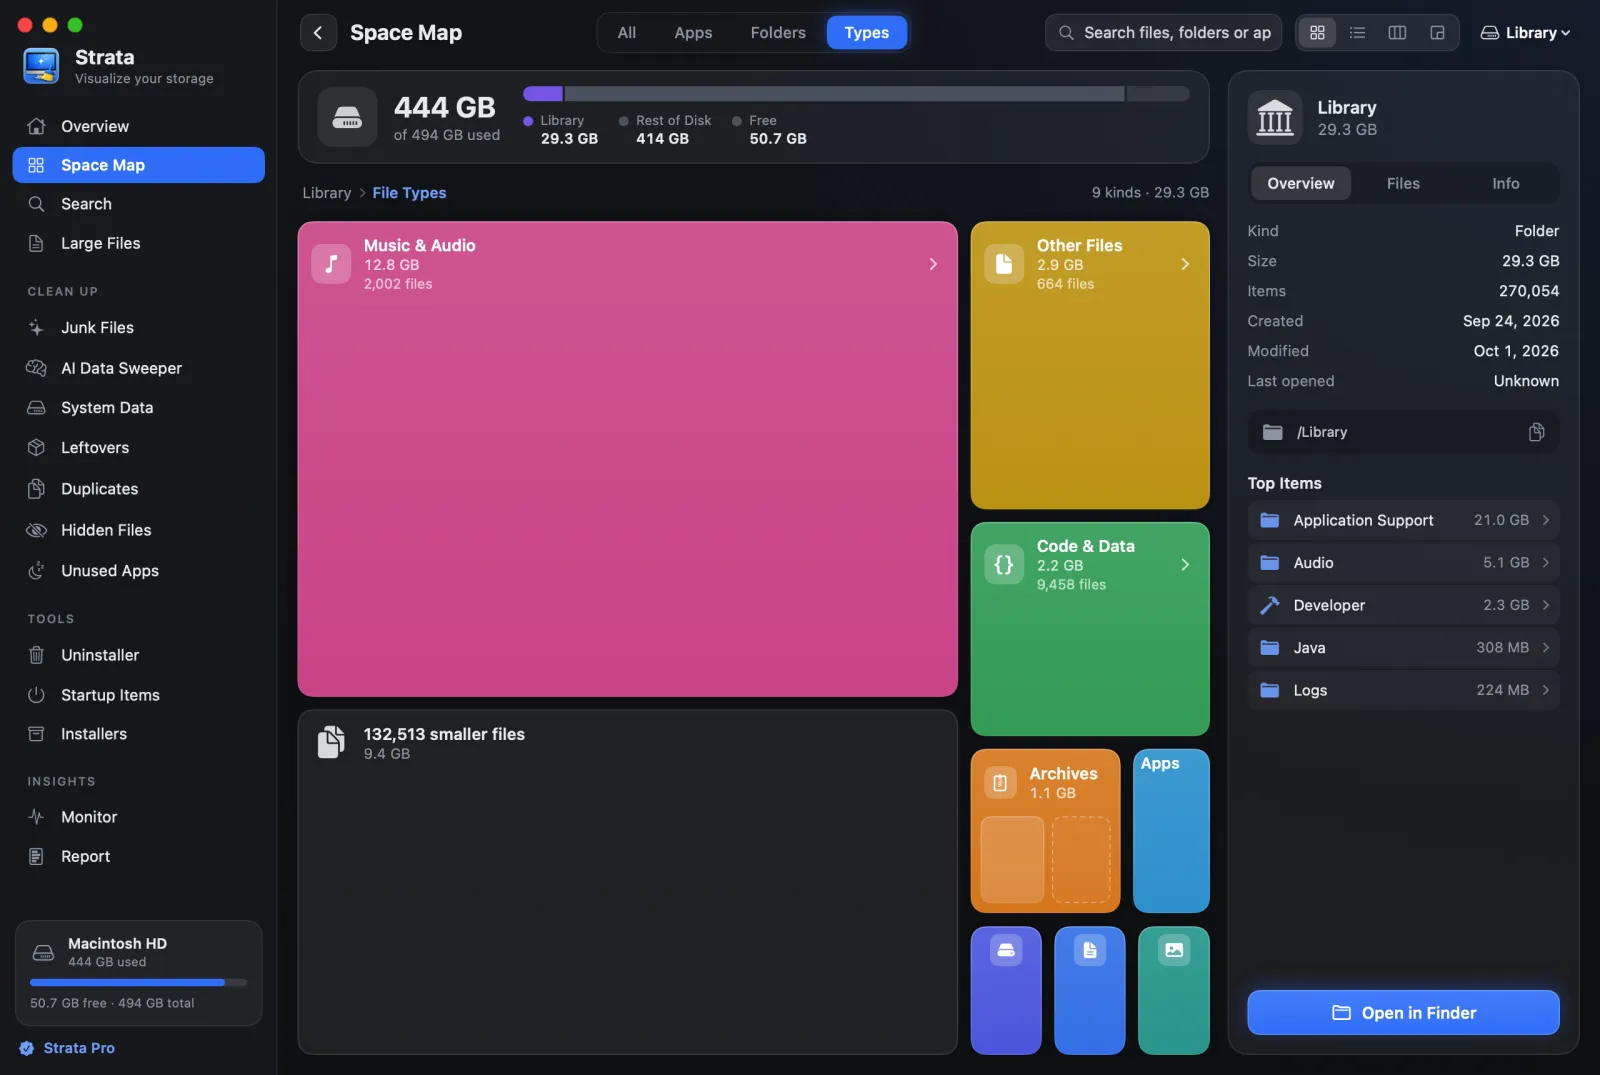Open the blue Apps tile
The width and height of the screenshot is (1600, 1075).
click(x=1171, y=831)
